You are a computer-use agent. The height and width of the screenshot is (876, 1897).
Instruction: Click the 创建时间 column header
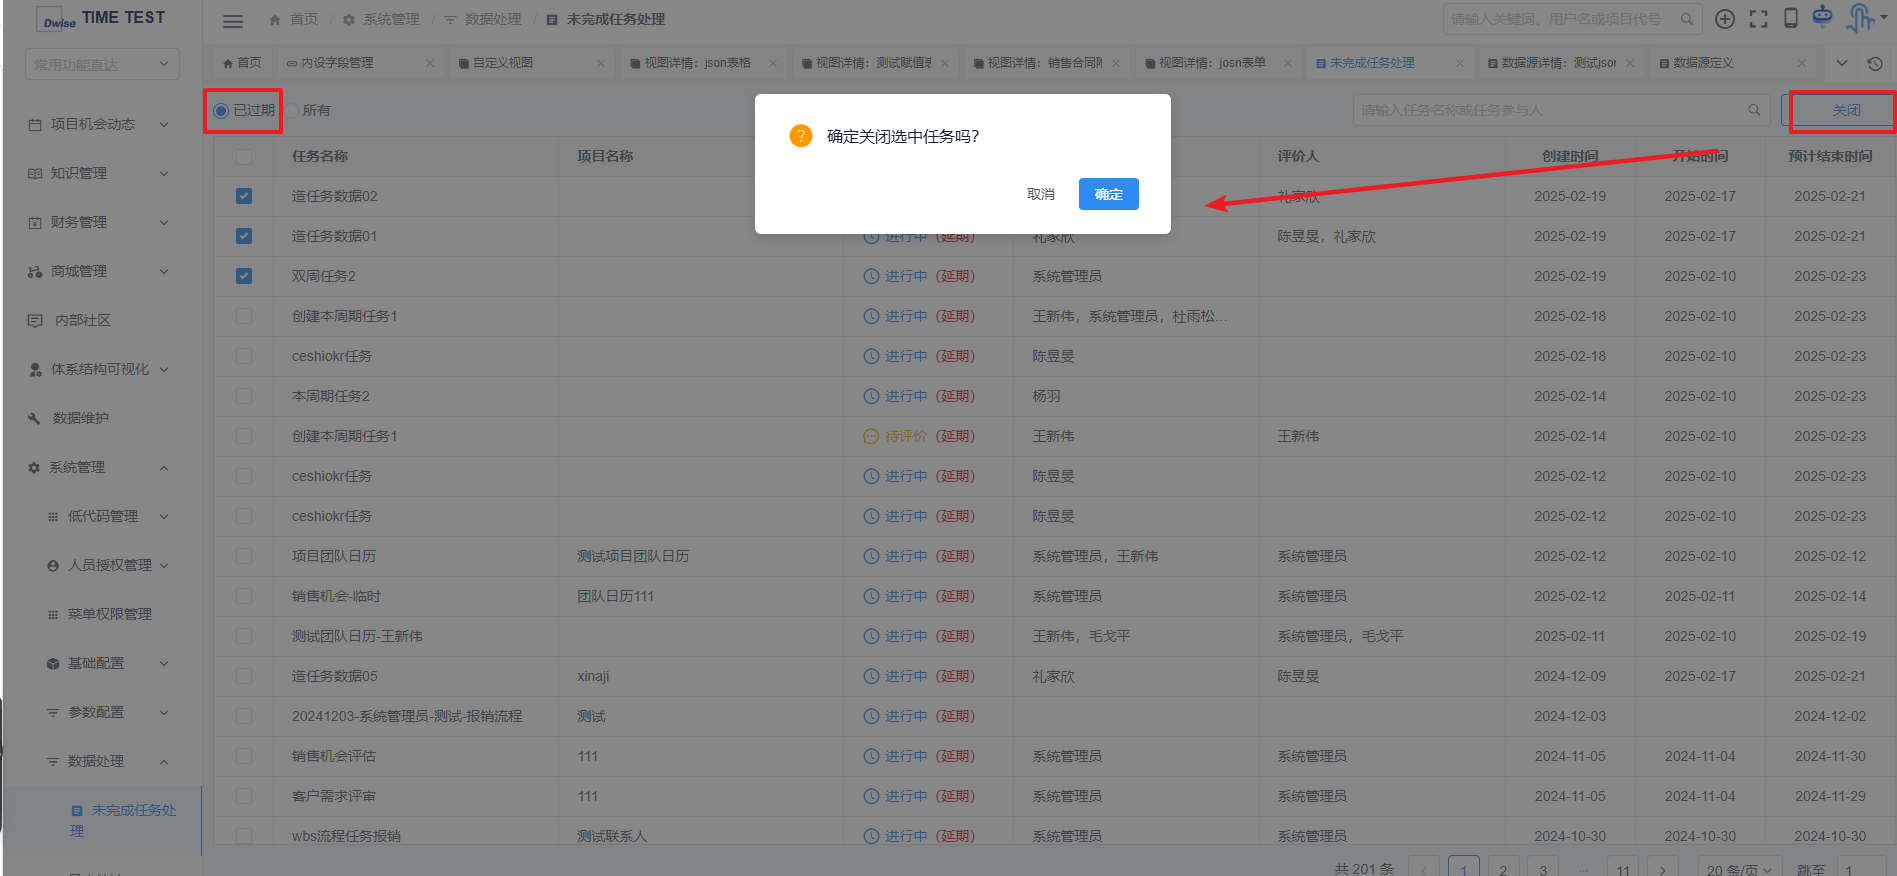click(1570, 157)
